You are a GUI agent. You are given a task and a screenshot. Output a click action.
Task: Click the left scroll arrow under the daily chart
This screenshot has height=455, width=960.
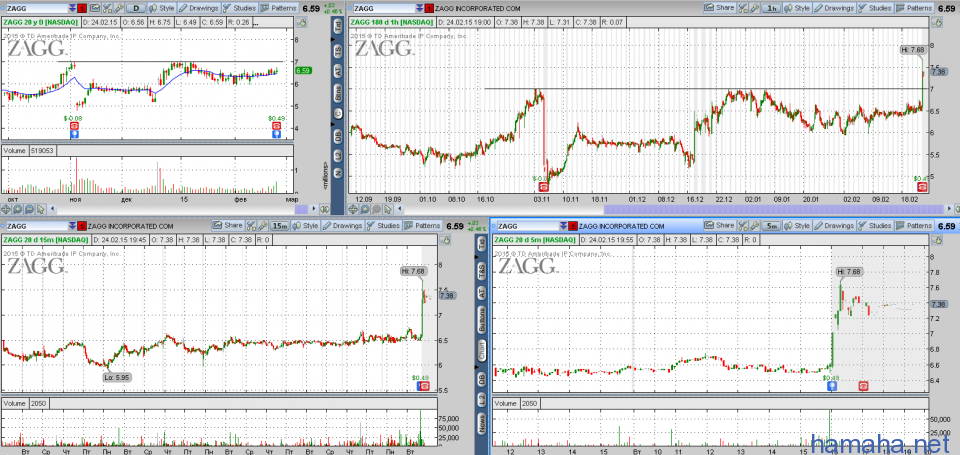click(x=52, y=209)
